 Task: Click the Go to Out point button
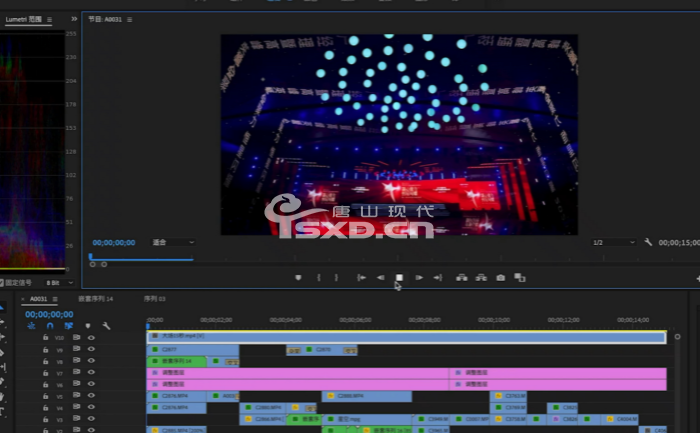438,278
